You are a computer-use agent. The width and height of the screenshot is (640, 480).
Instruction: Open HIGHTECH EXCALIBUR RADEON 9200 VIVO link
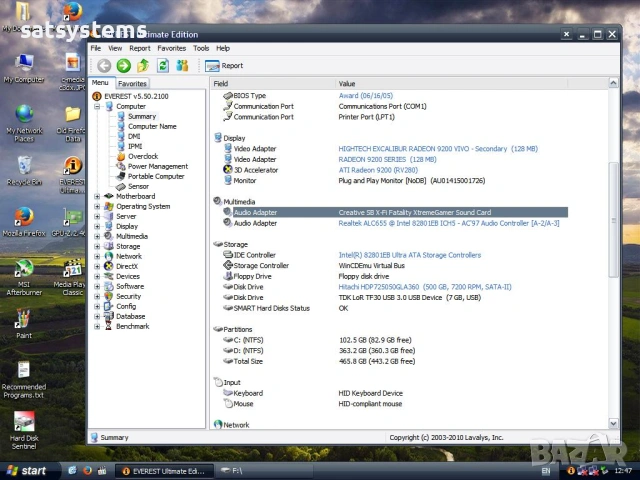click(438, 149)
